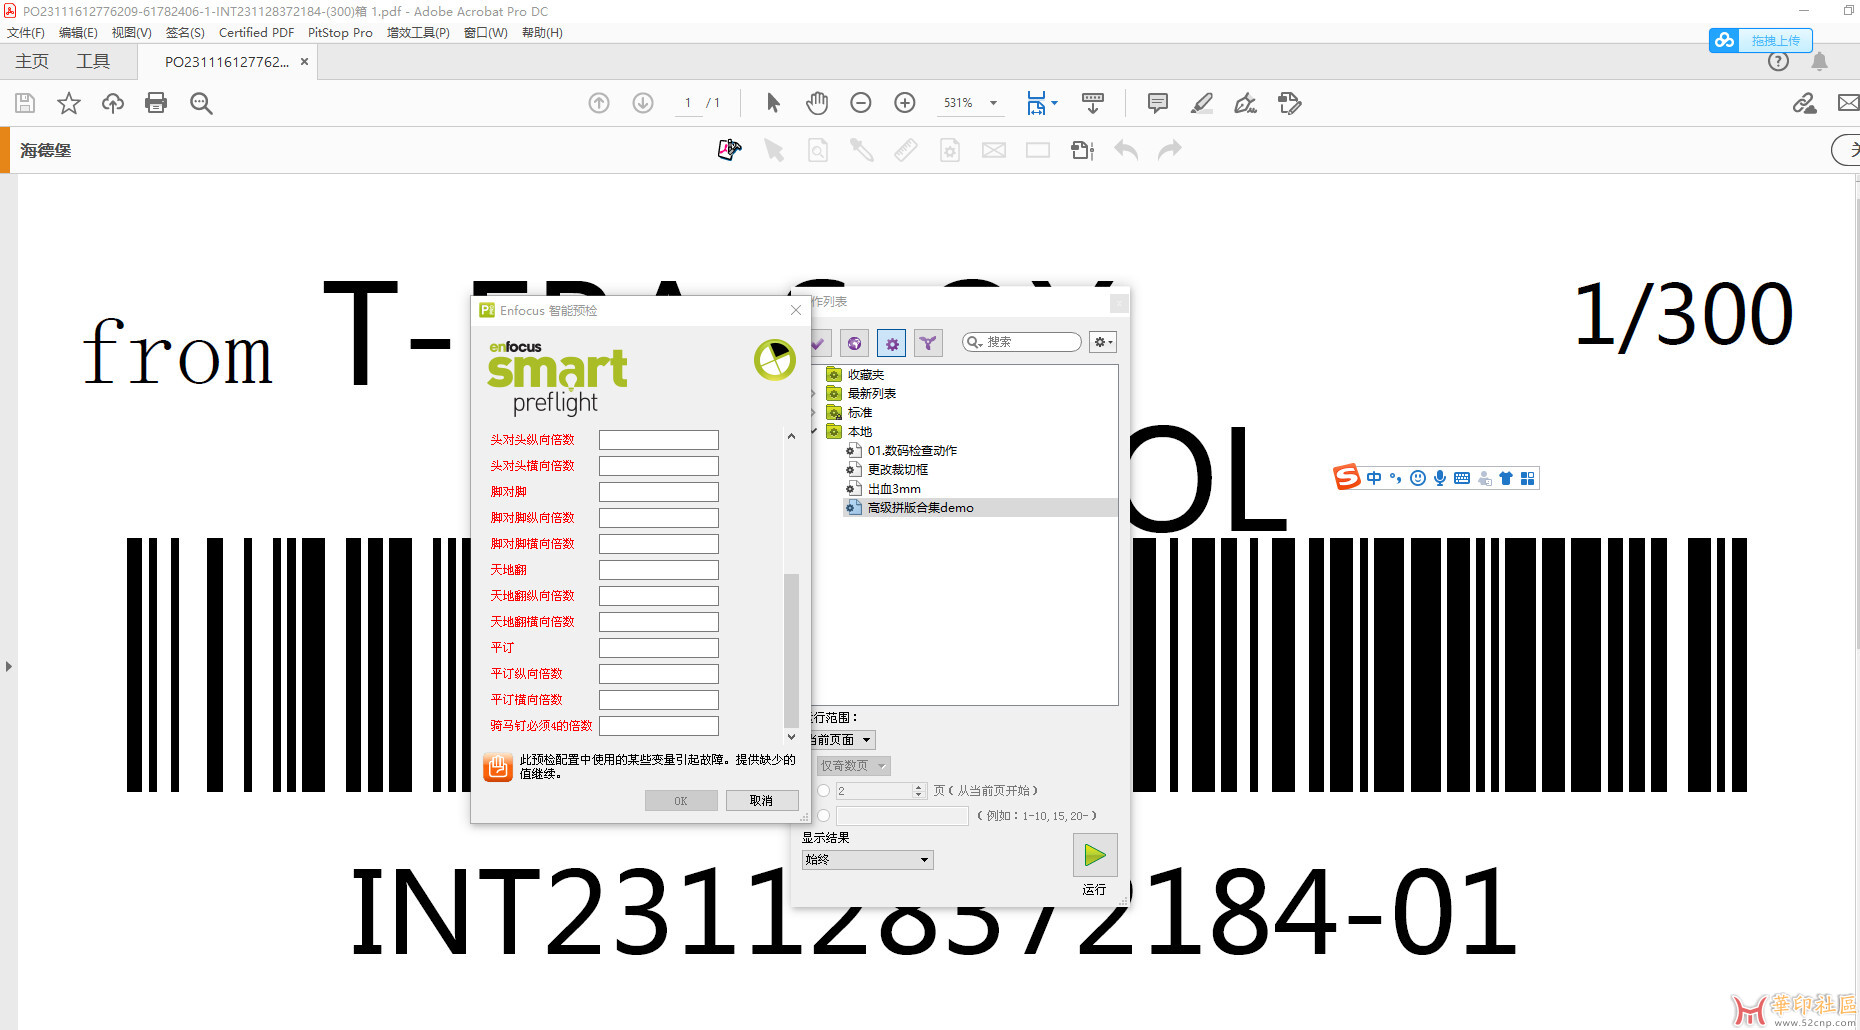The image size is (1860, 1030).
Task: Click the green run action button
Action: 1095,855
